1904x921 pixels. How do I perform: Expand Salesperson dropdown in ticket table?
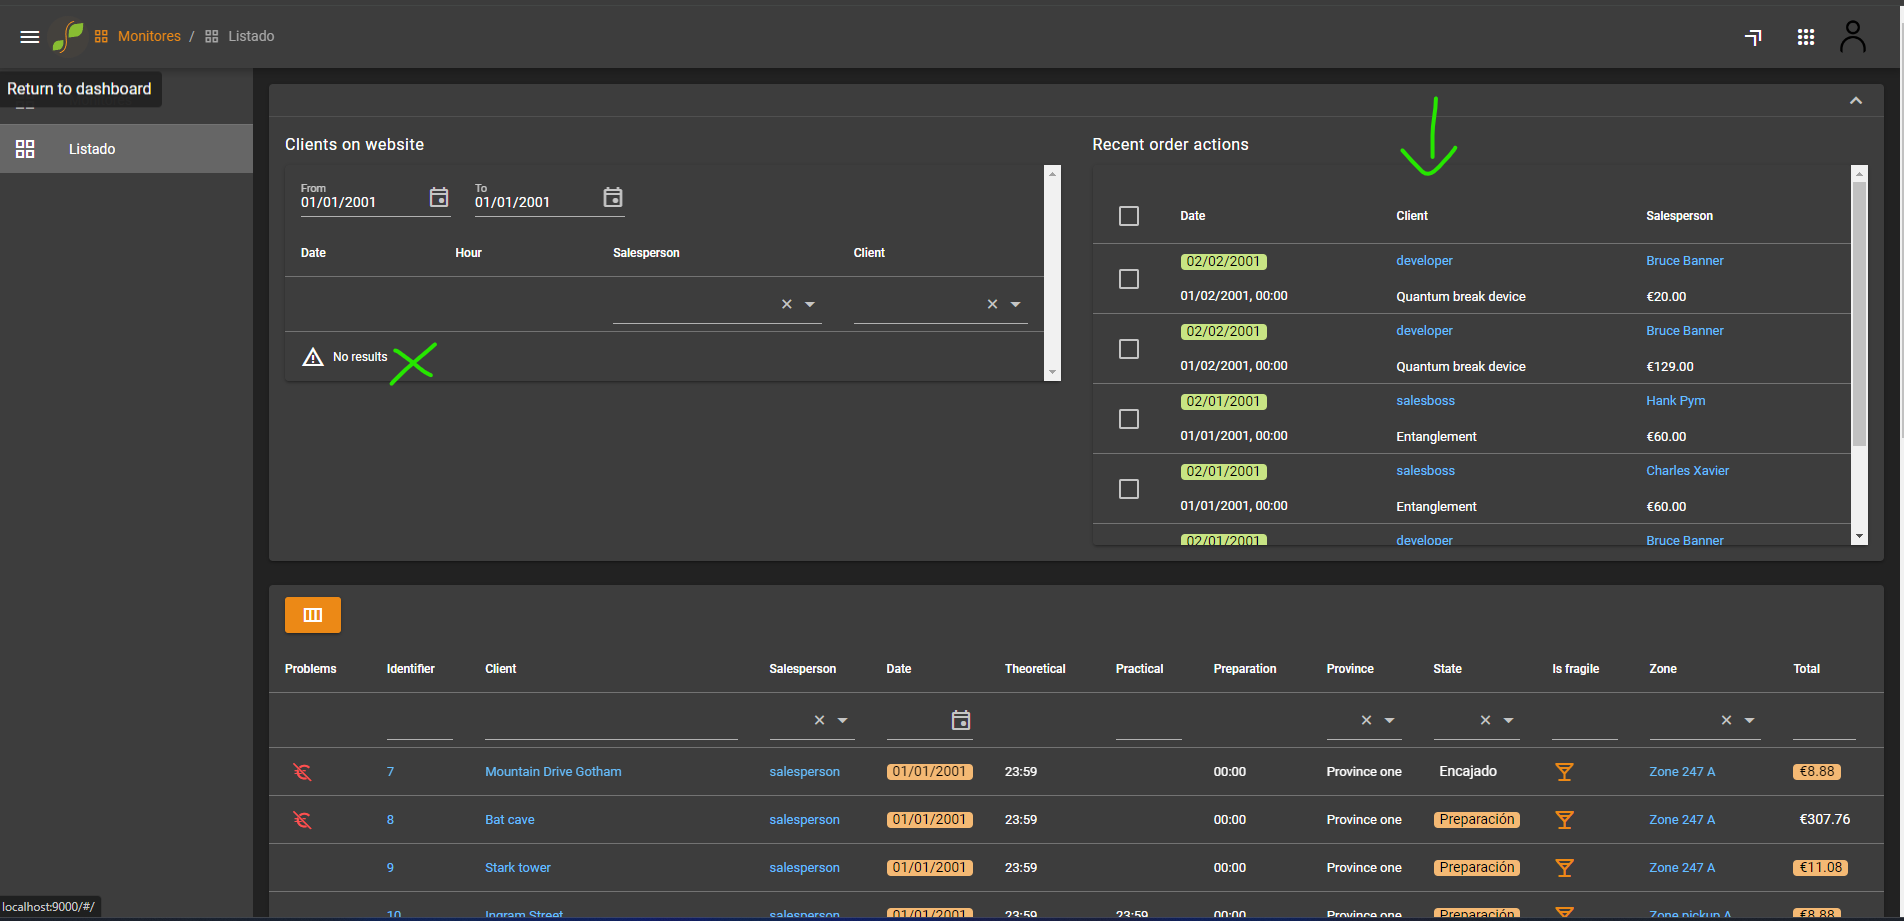[843, 720]
